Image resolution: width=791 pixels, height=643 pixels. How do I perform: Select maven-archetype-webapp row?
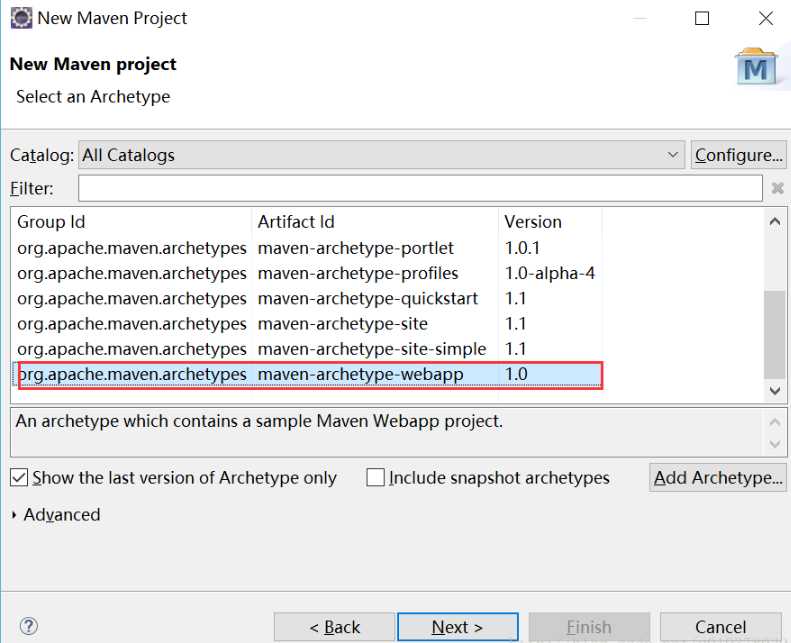tap(307, 374)
